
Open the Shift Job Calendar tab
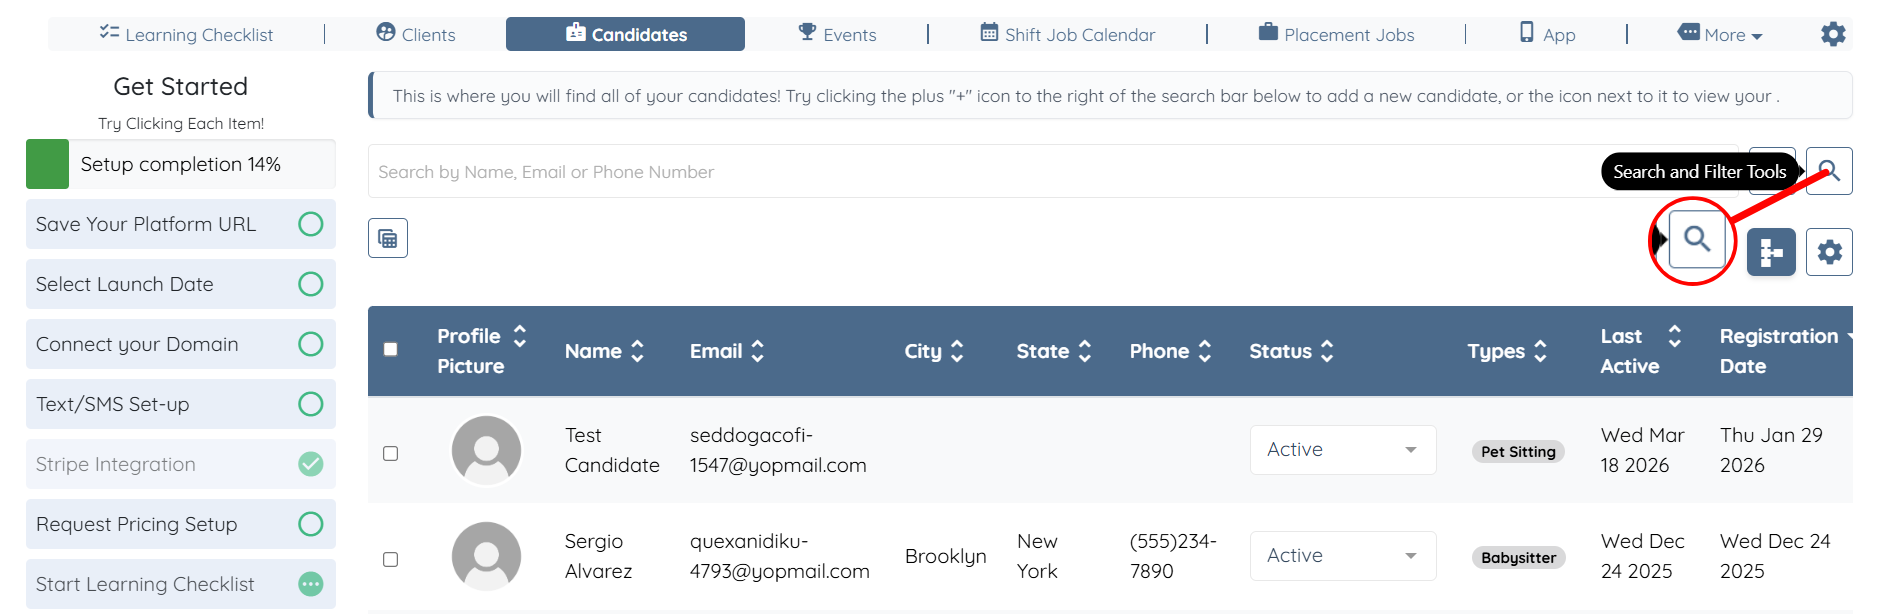pyautogui.click(x=1067, y=34)
